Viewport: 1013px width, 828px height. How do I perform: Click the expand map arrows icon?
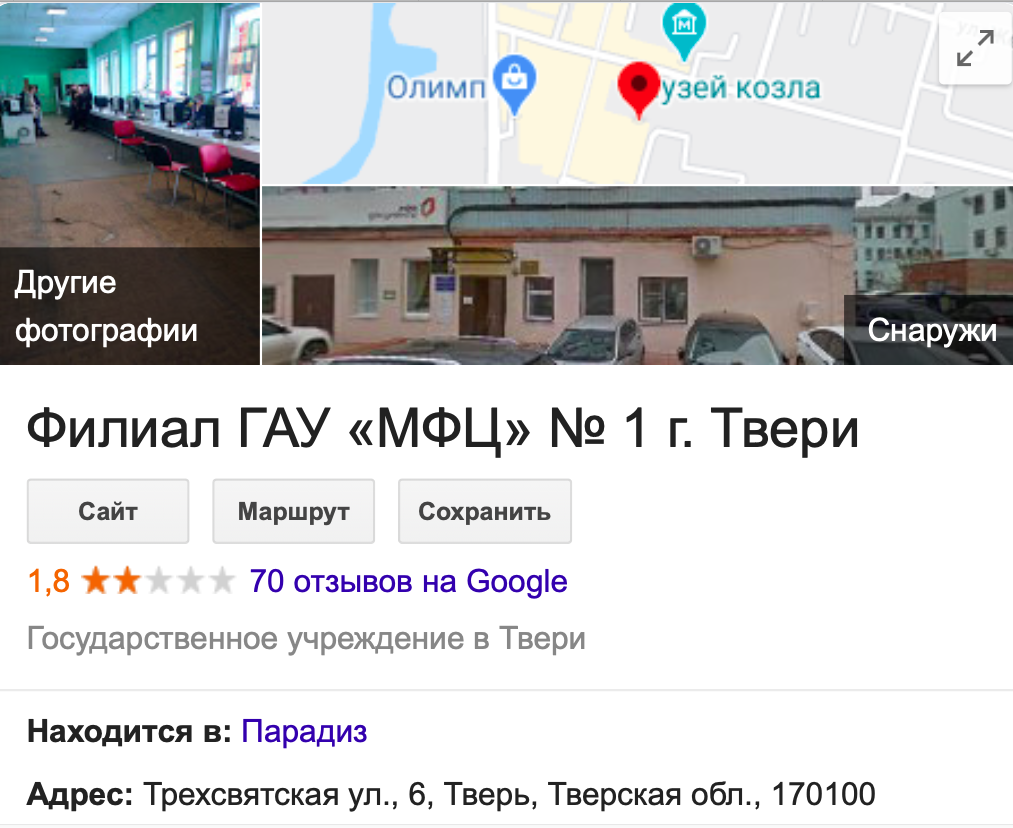tap(976, 48)
